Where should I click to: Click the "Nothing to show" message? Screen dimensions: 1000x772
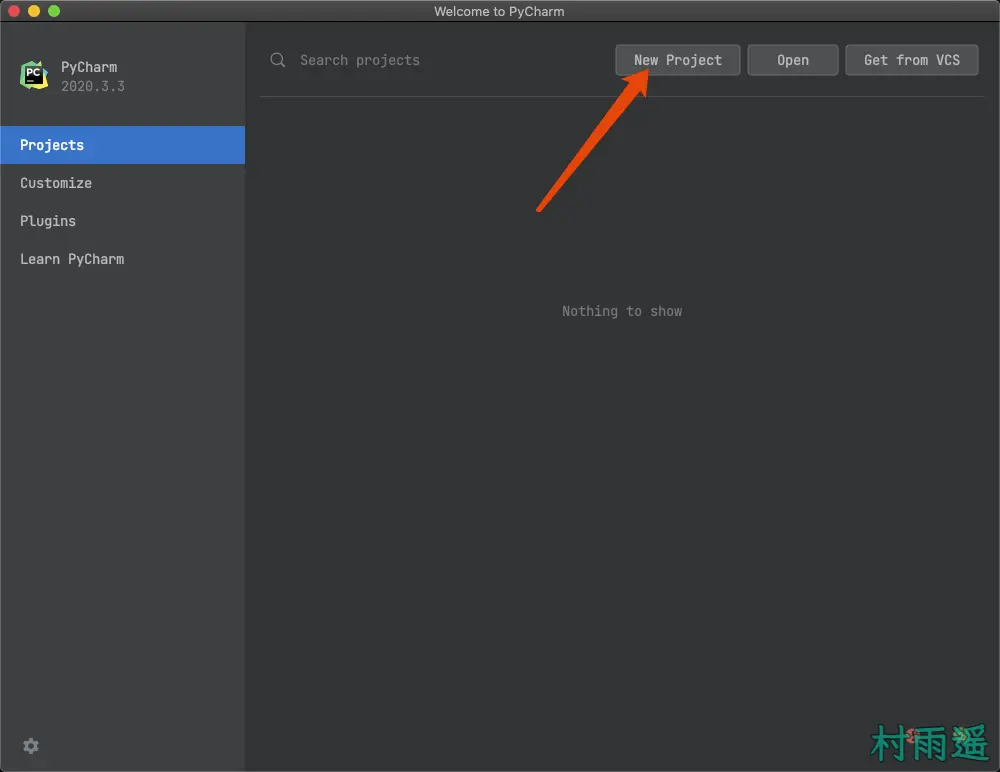click(x=621, y=311)
